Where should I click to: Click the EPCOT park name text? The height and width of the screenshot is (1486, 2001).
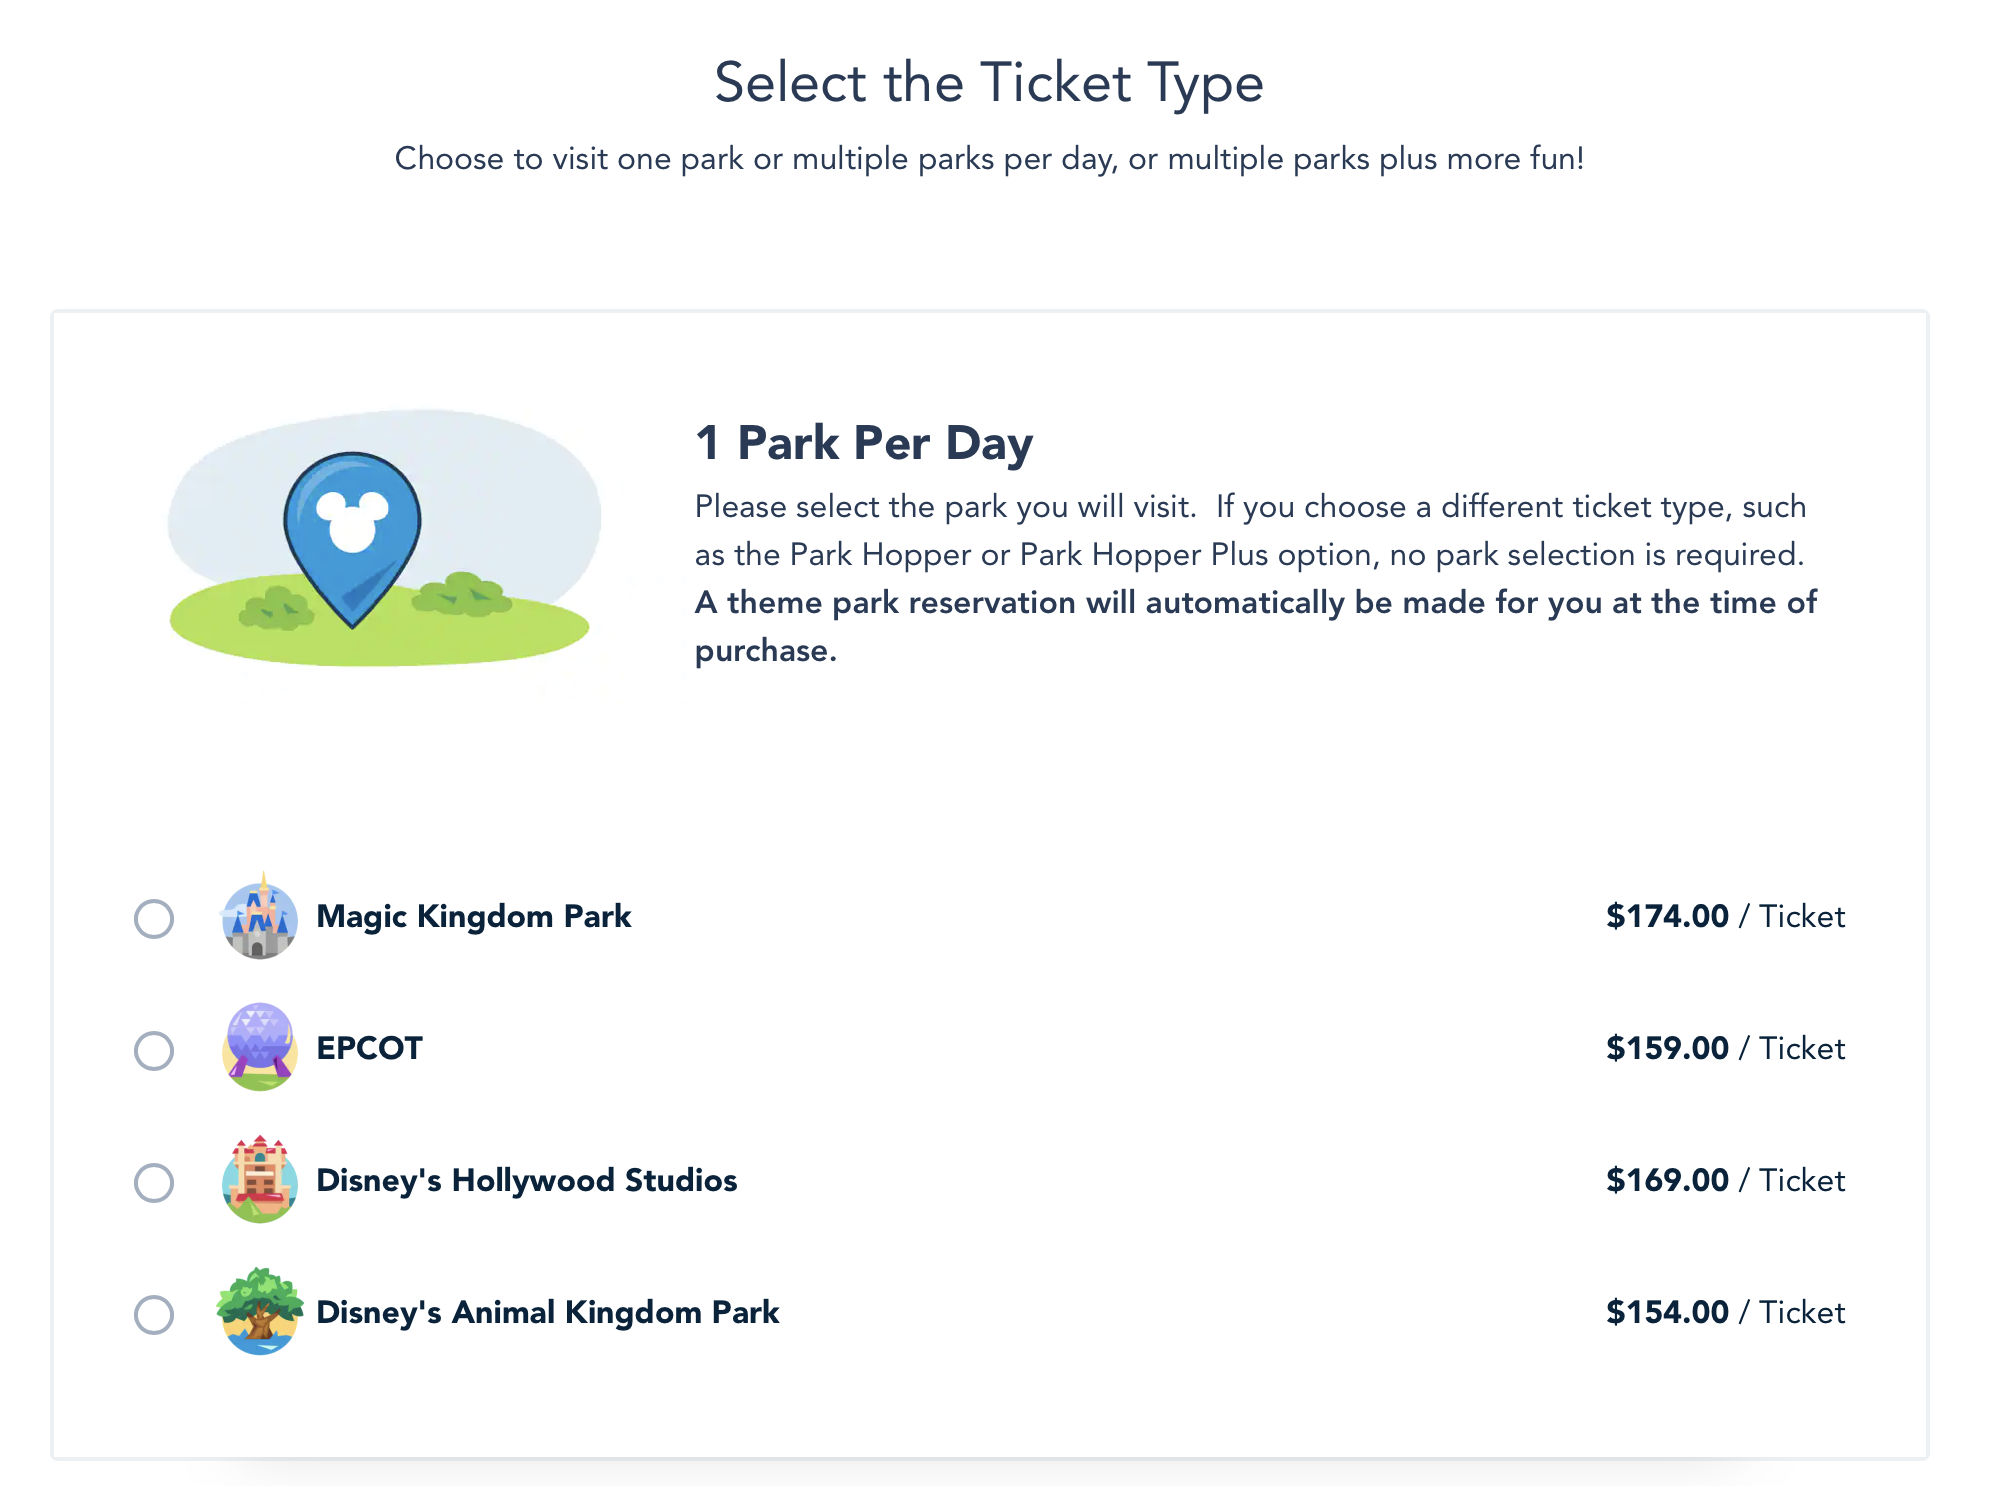click(x=369, y=1049)
